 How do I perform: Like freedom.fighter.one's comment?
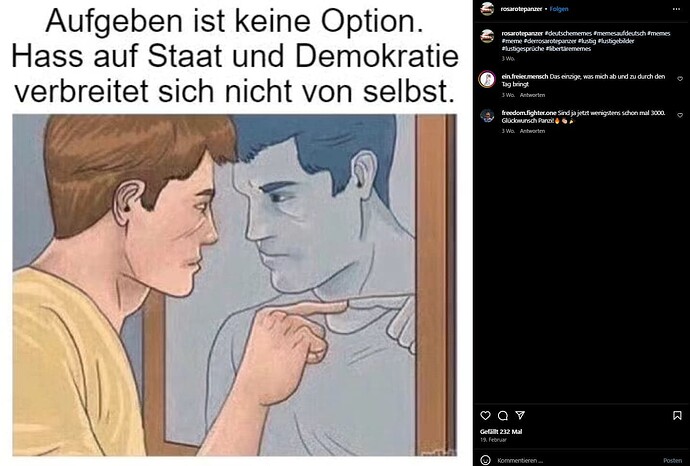click(680, 115)
